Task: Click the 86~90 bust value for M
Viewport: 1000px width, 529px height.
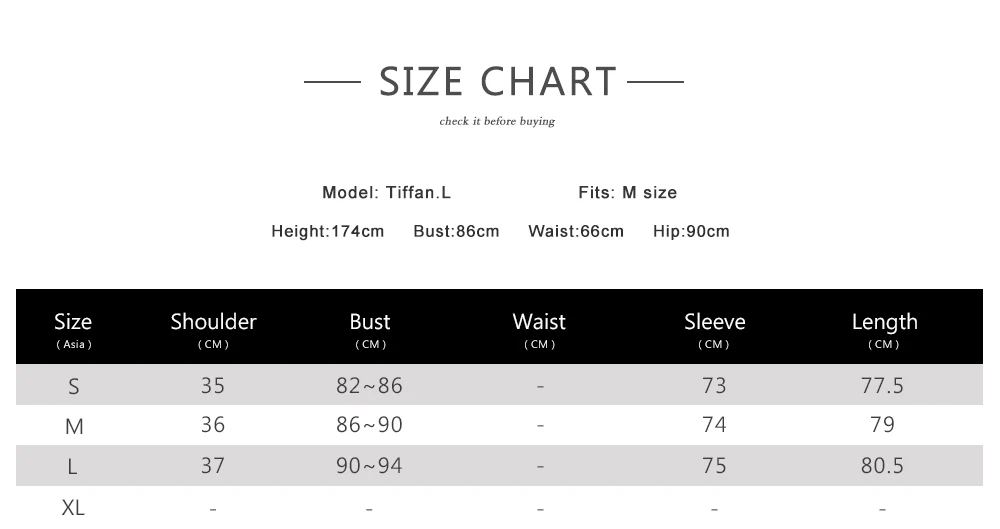Action: coord(369,425)
